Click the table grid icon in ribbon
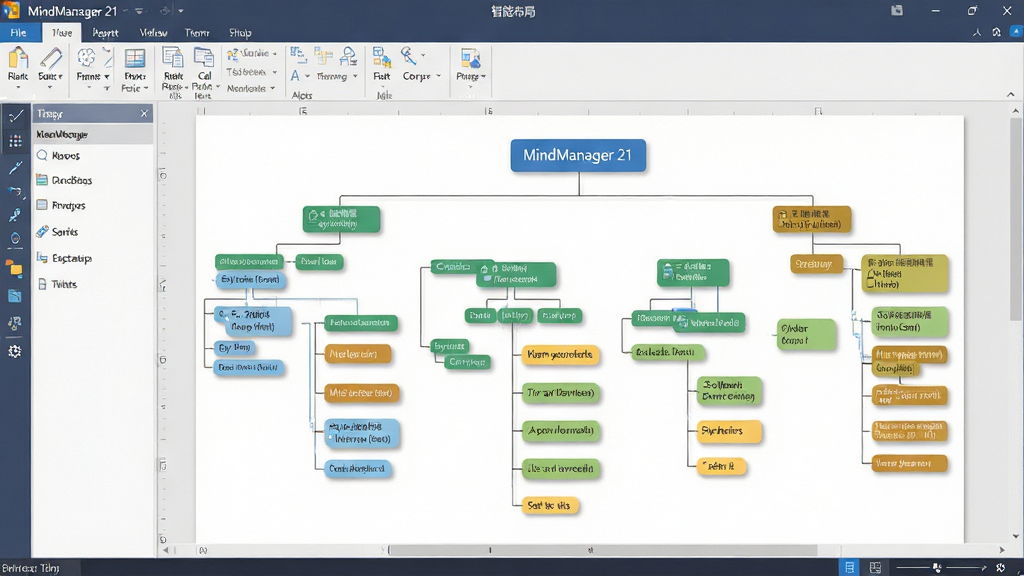The image size is (1024, 576). point(135,58)
